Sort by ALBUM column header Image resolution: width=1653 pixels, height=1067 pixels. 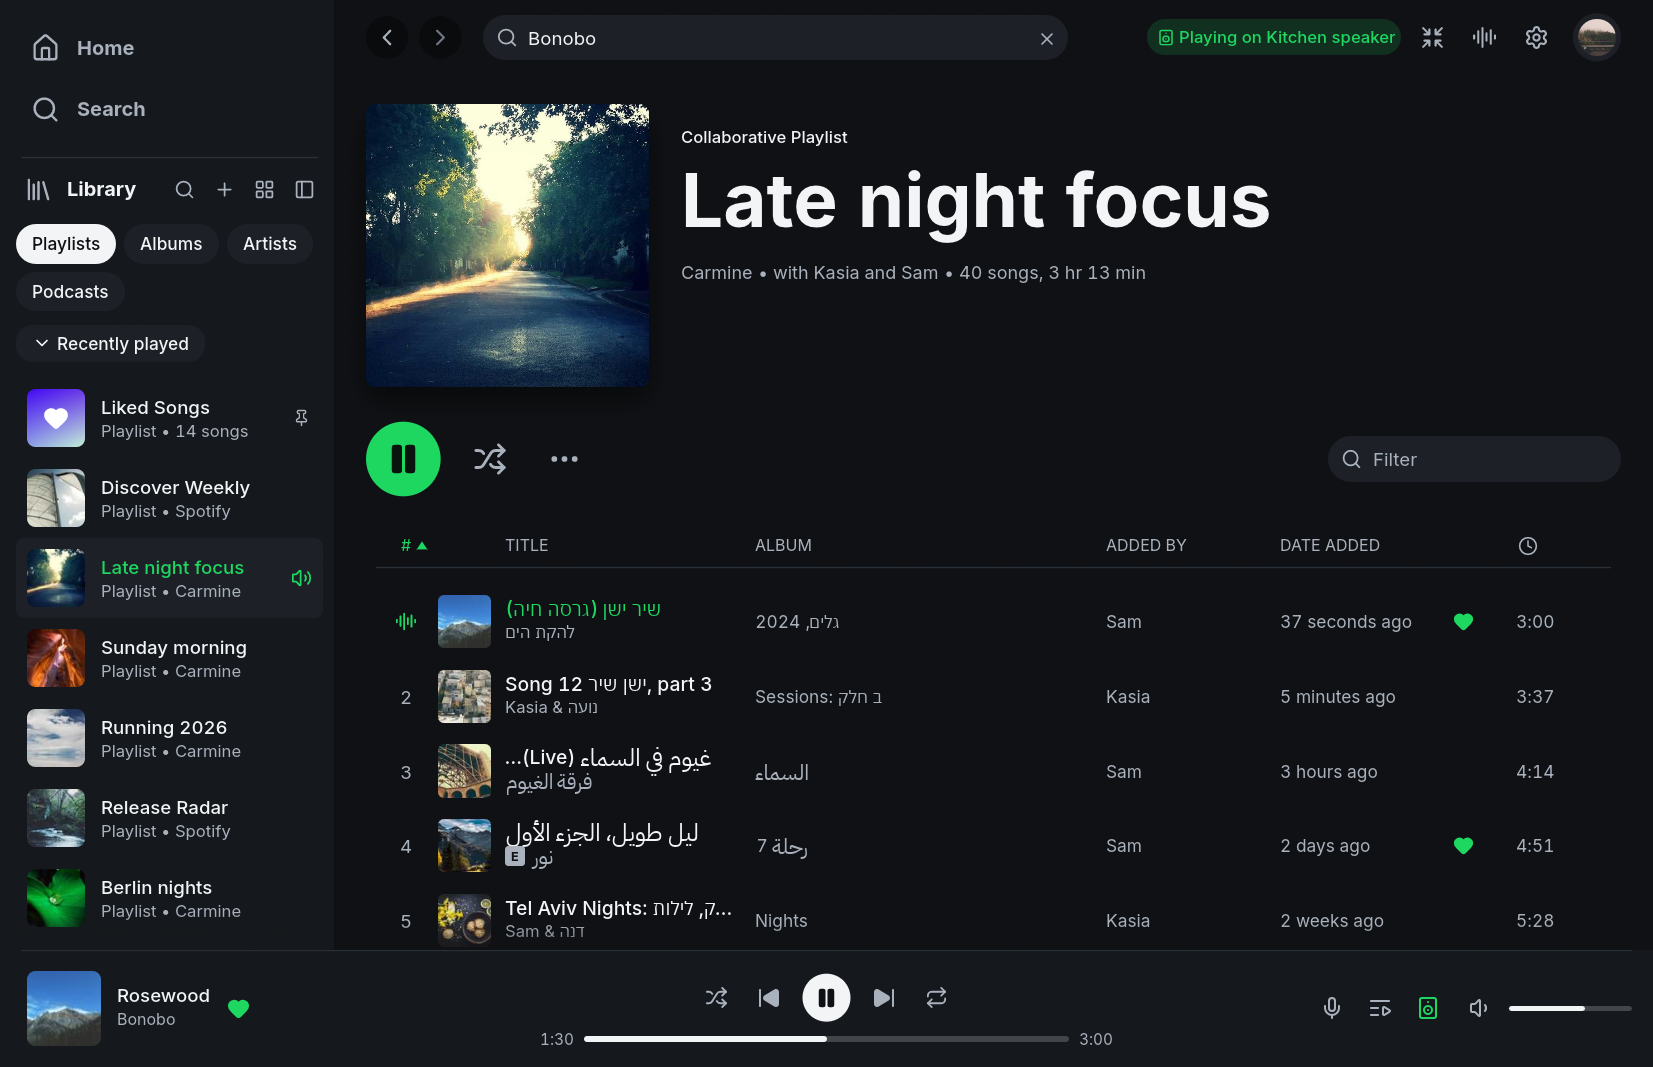point(783,545)
